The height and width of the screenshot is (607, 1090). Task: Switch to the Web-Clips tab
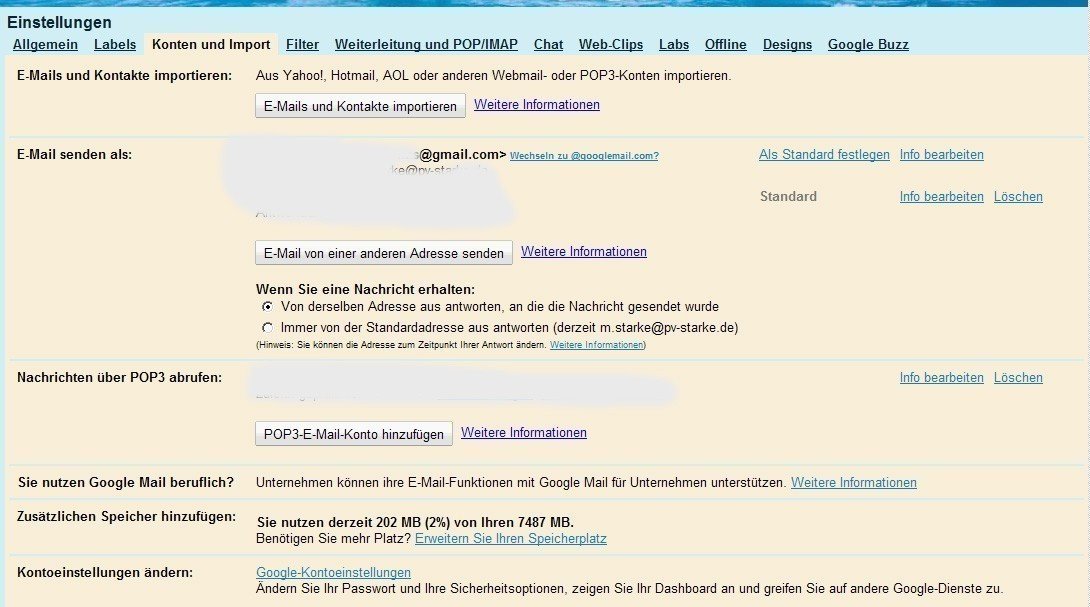pos(611,44)
